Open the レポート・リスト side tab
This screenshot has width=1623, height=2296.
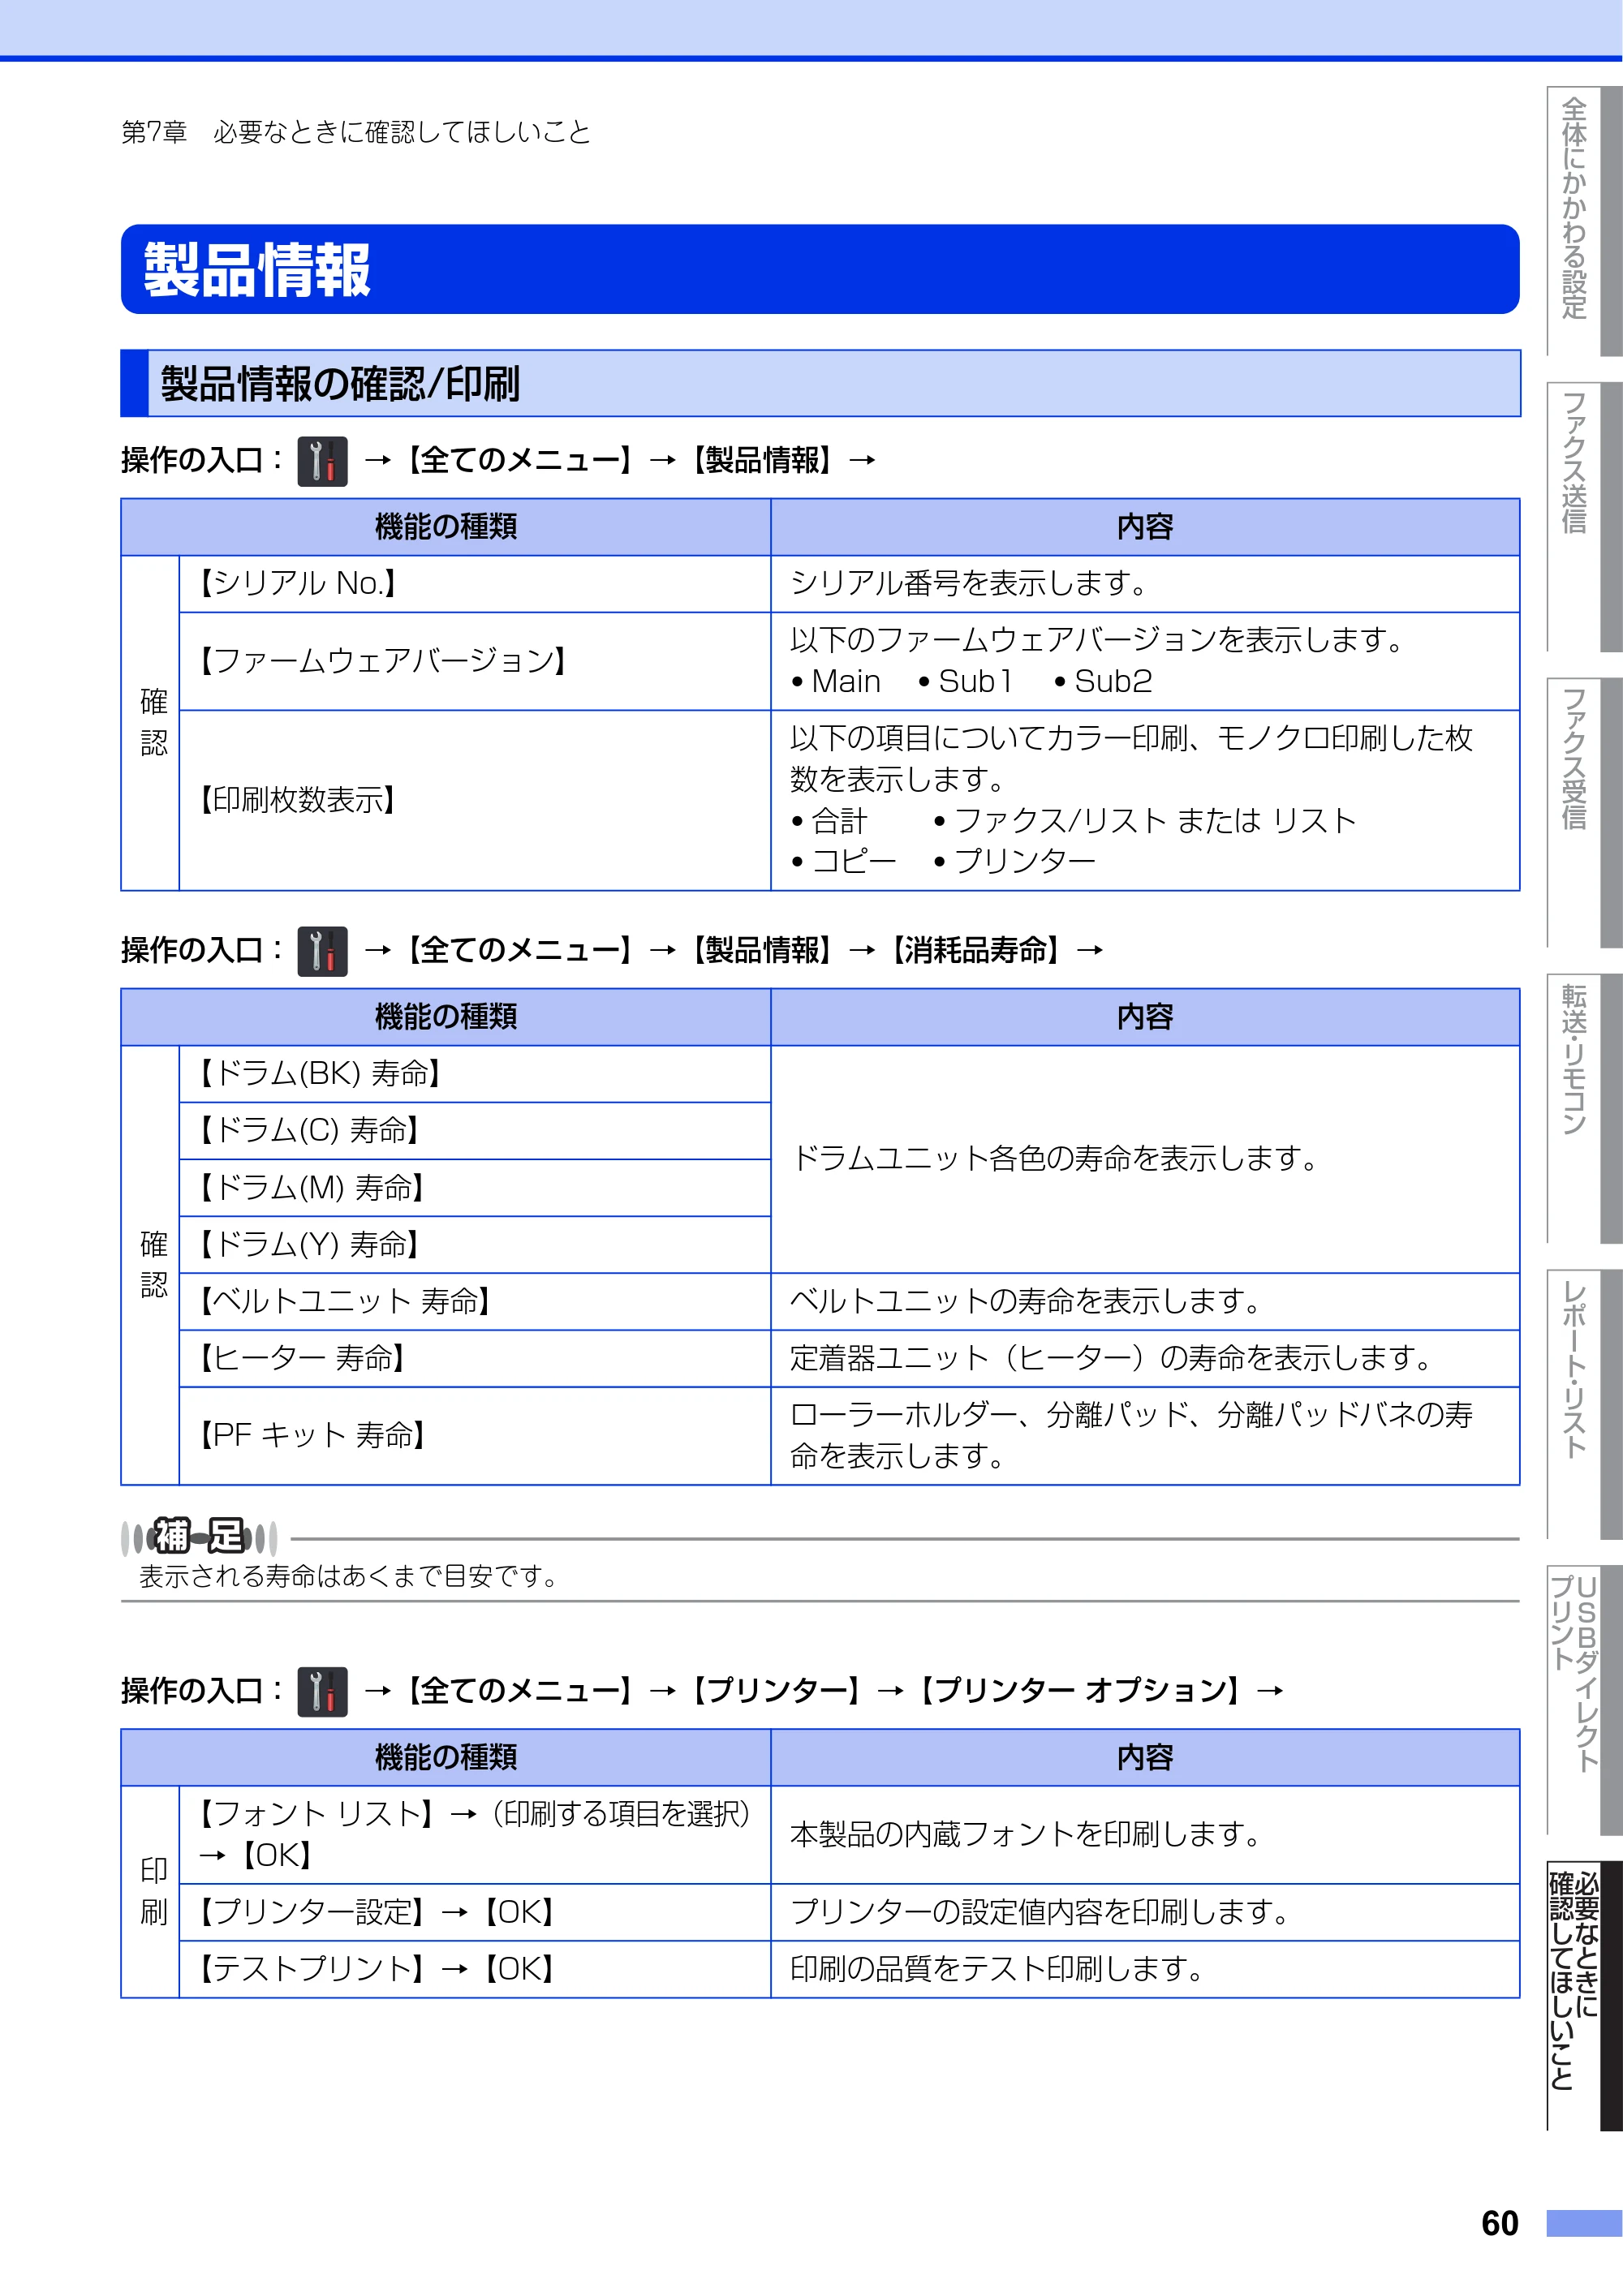point(1583,1404)
